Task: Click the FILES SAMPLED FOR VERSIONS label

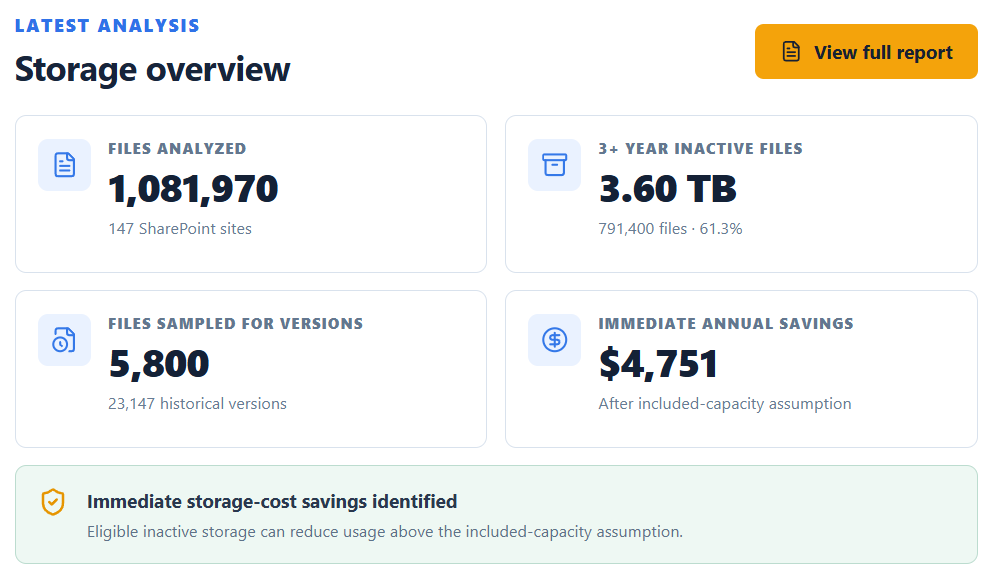Action: [x=236, y=323]
